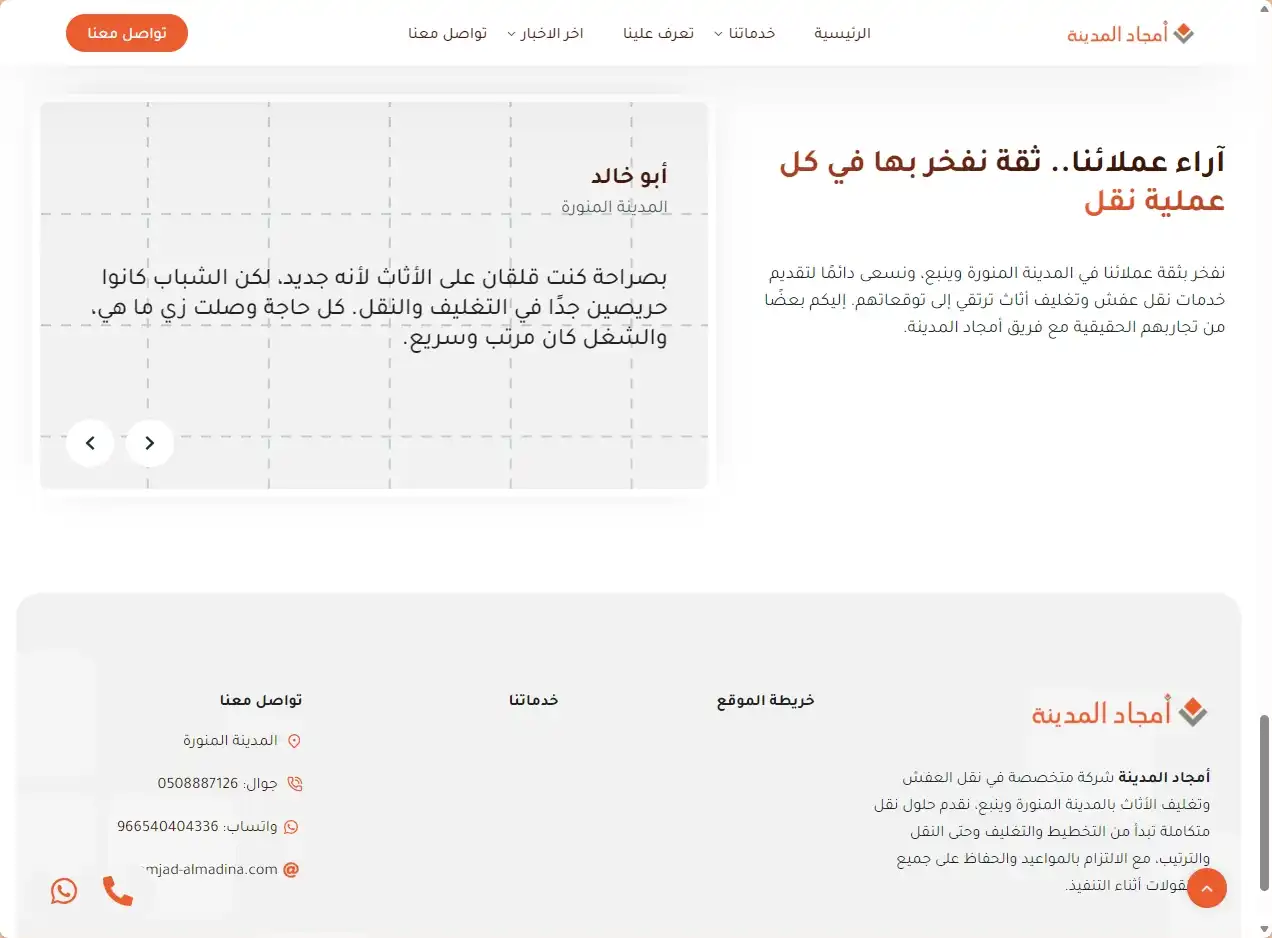The width and height of the screenshot is (1272, 938).
Task: Click reviewer name أبو خالد
Action: (629, 176)
